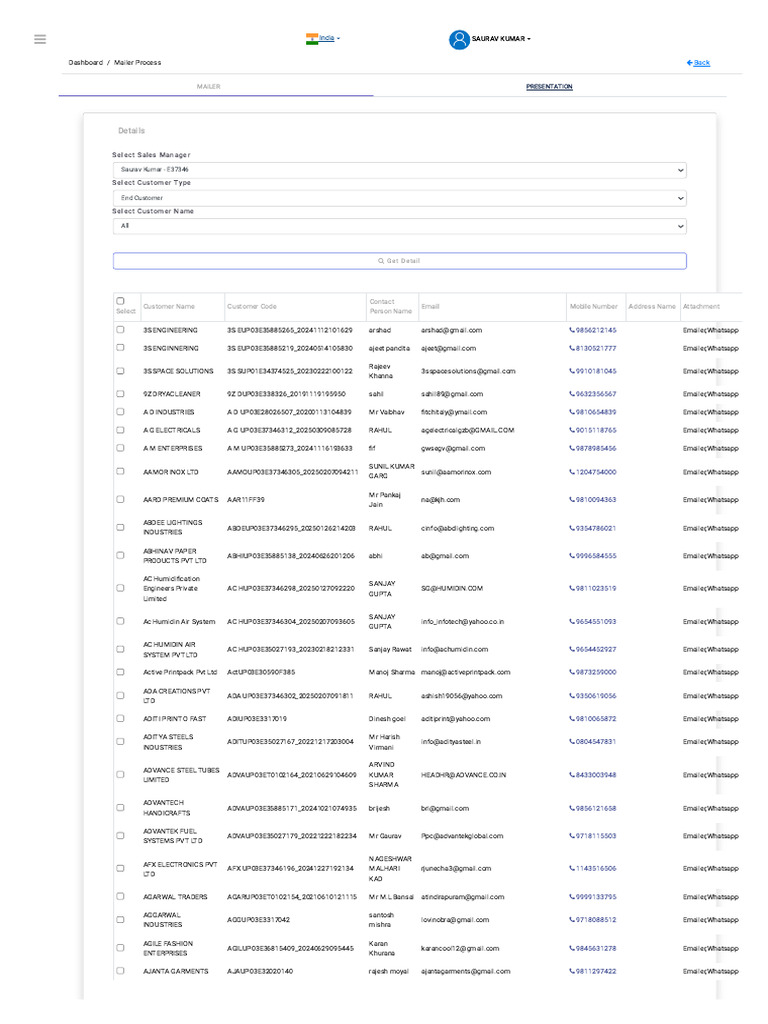768x1024 pixels.
Task: Expand the Select Sales Manager dropdown
Action: (x=399, y=170)
